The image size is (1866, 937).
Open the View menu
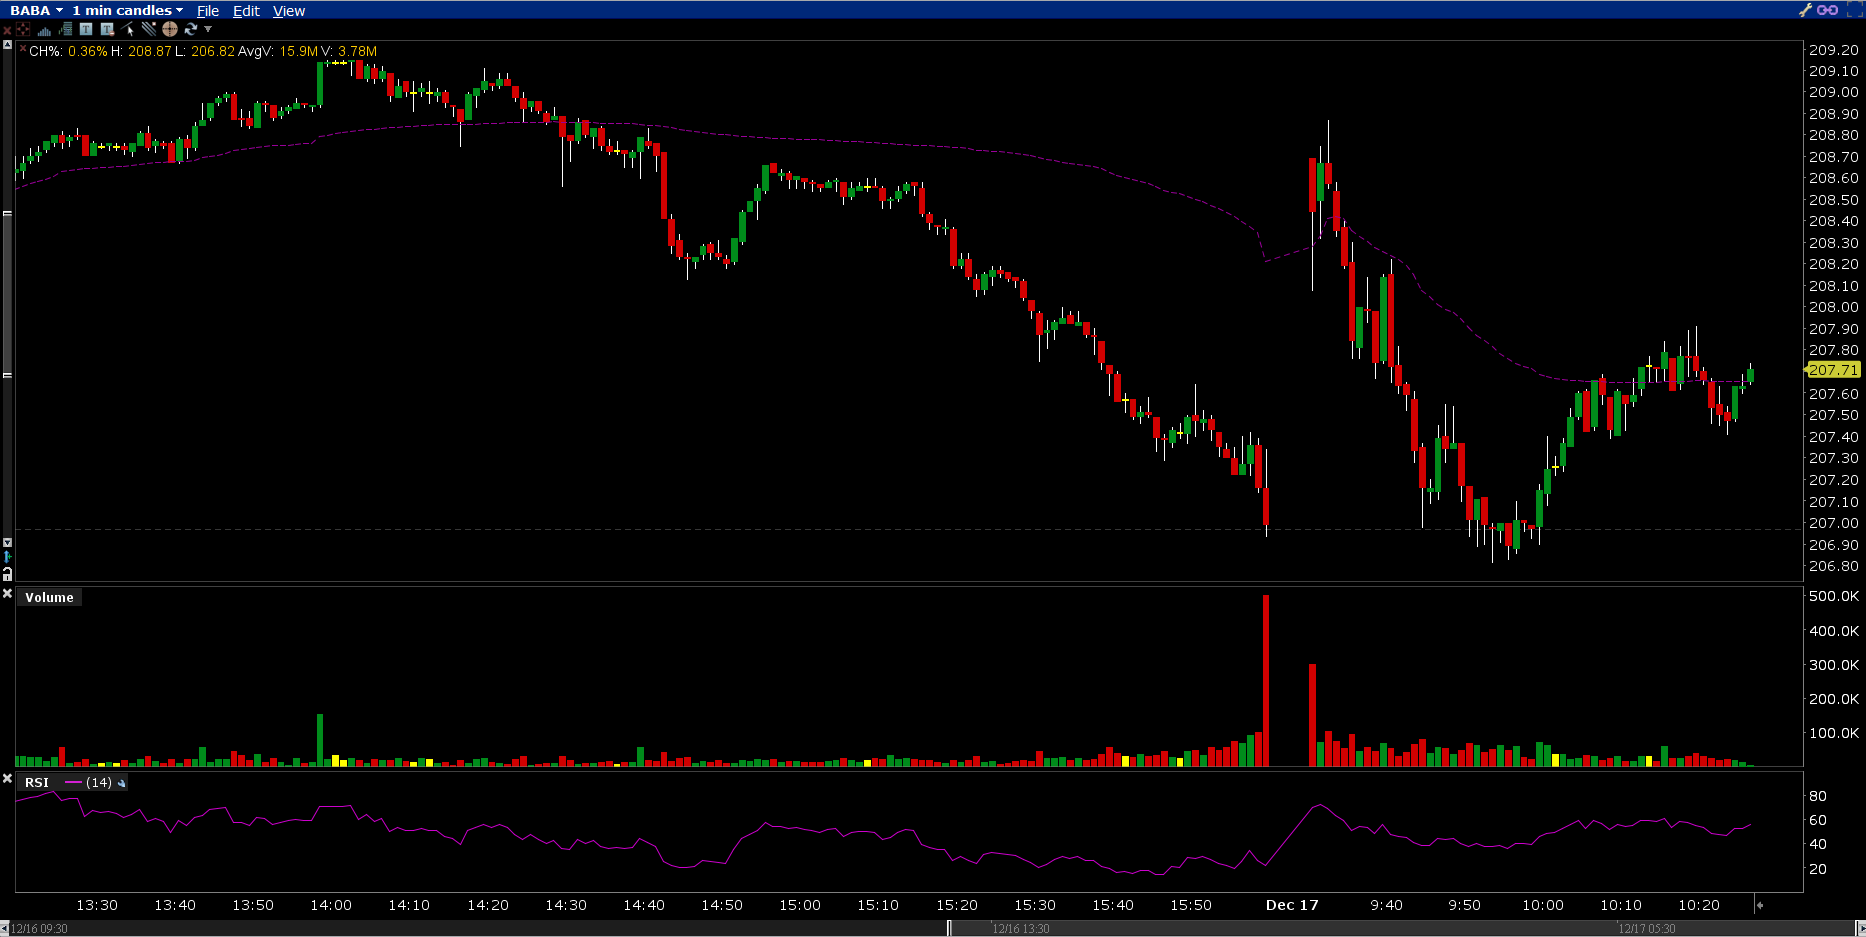(289, 11)
